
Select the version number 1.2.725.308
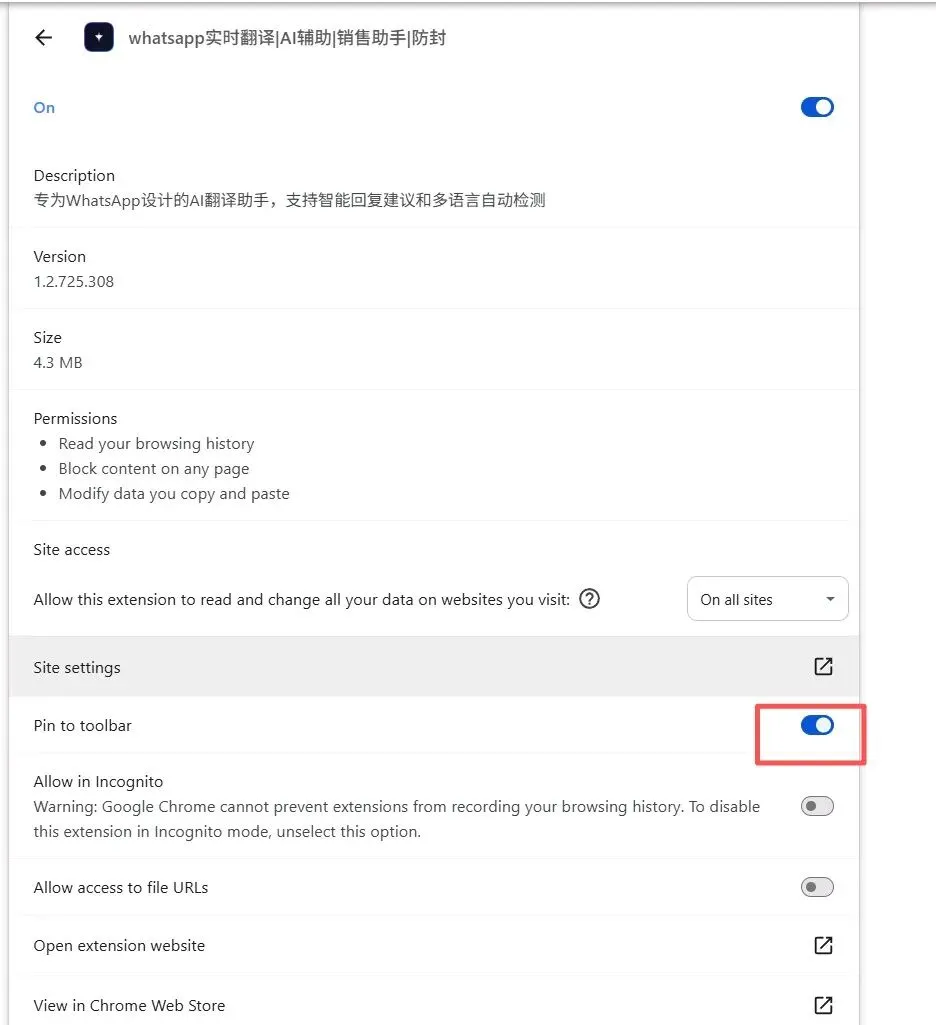(74, 282)
